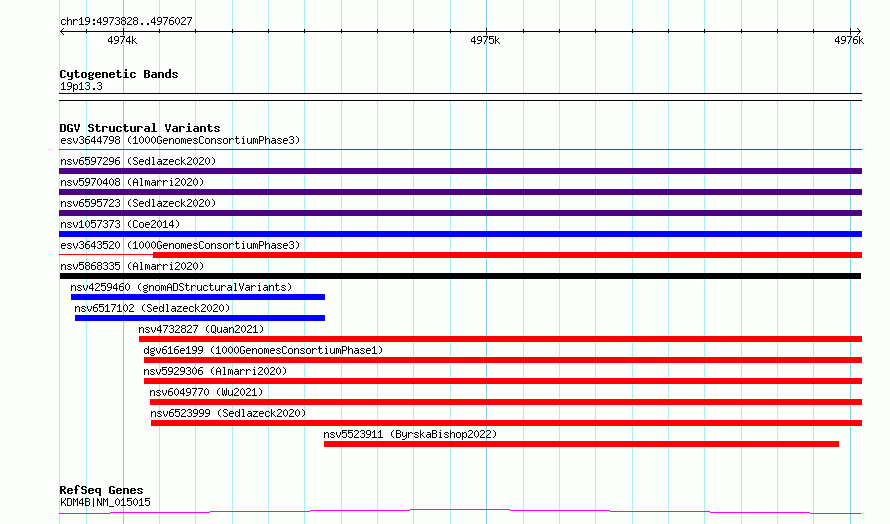Click the purple bar under nsv6595723
The height and width of the screenshot is (524, 890).
460,213
